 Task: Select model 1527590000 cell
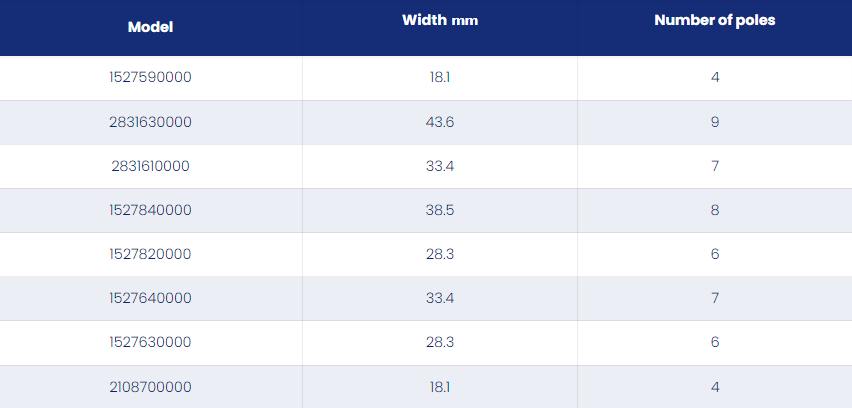pos(151,78)
